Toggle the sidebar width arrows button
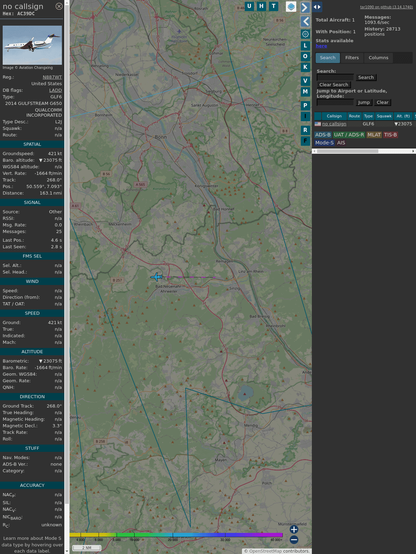 (317, 7)
